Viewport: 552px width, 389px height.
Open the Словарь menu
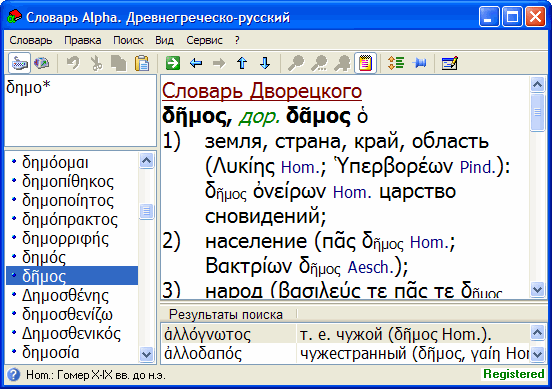click(31, 40)
